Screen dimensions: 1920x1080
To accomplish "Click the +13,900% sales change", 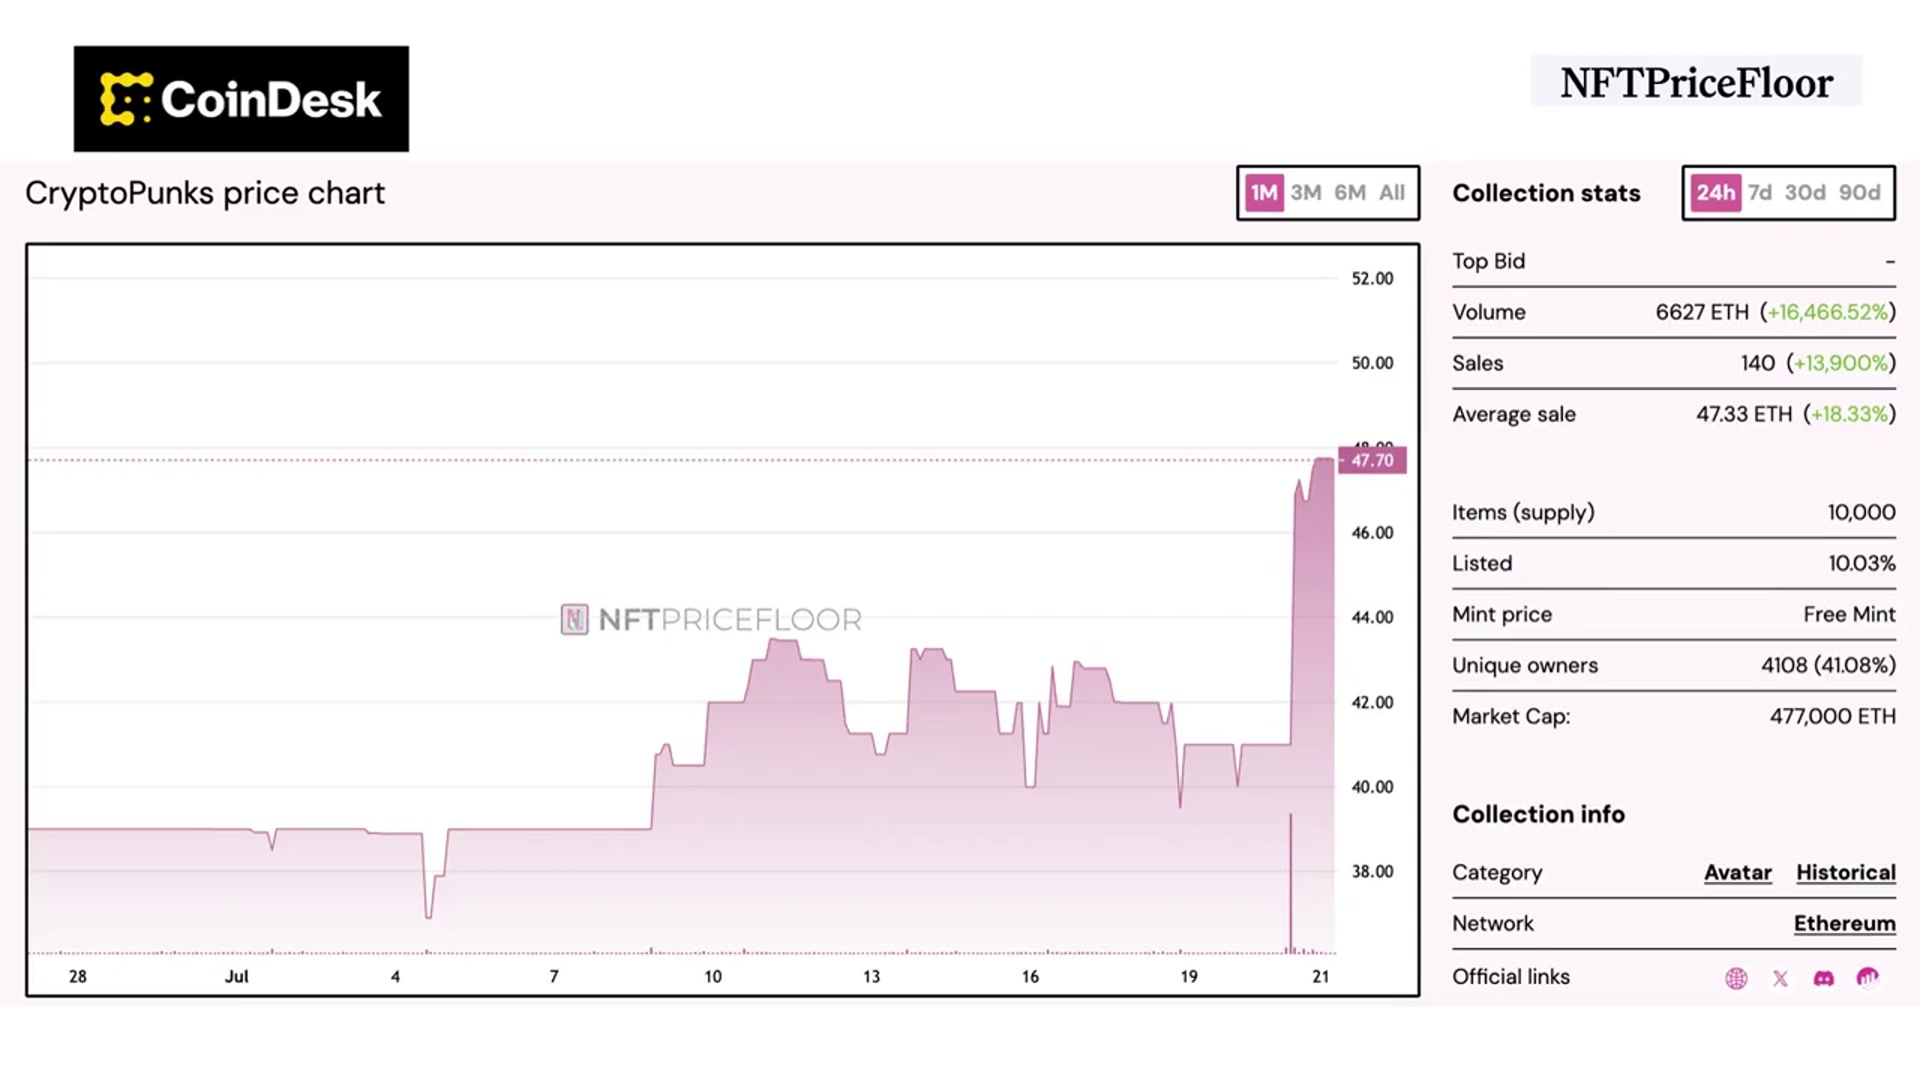I will pyautogui.click(x=1841, y=363).
